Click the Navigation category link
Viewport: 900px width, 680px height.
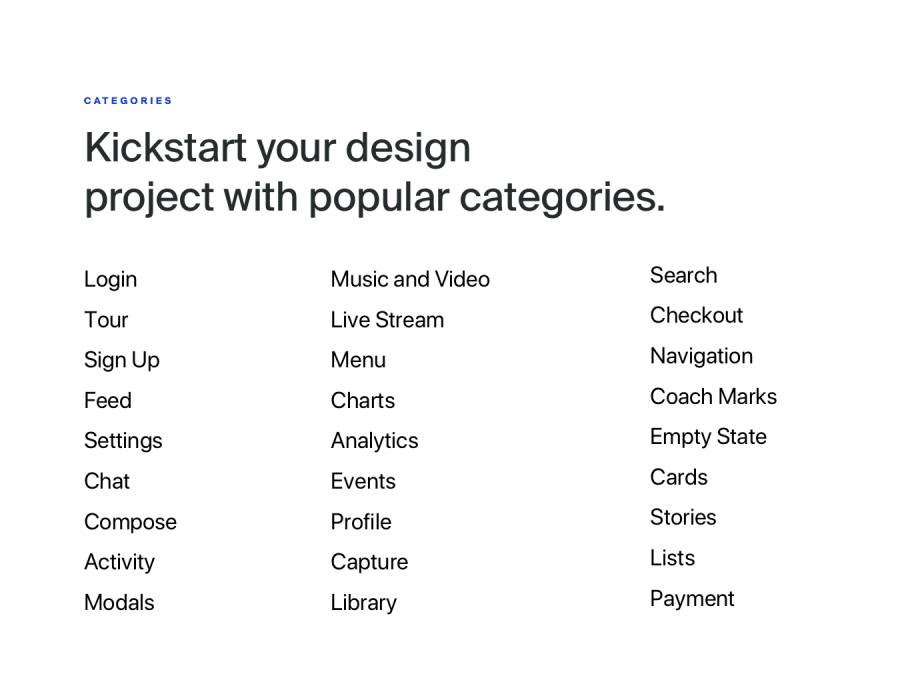tap(701, 356)
